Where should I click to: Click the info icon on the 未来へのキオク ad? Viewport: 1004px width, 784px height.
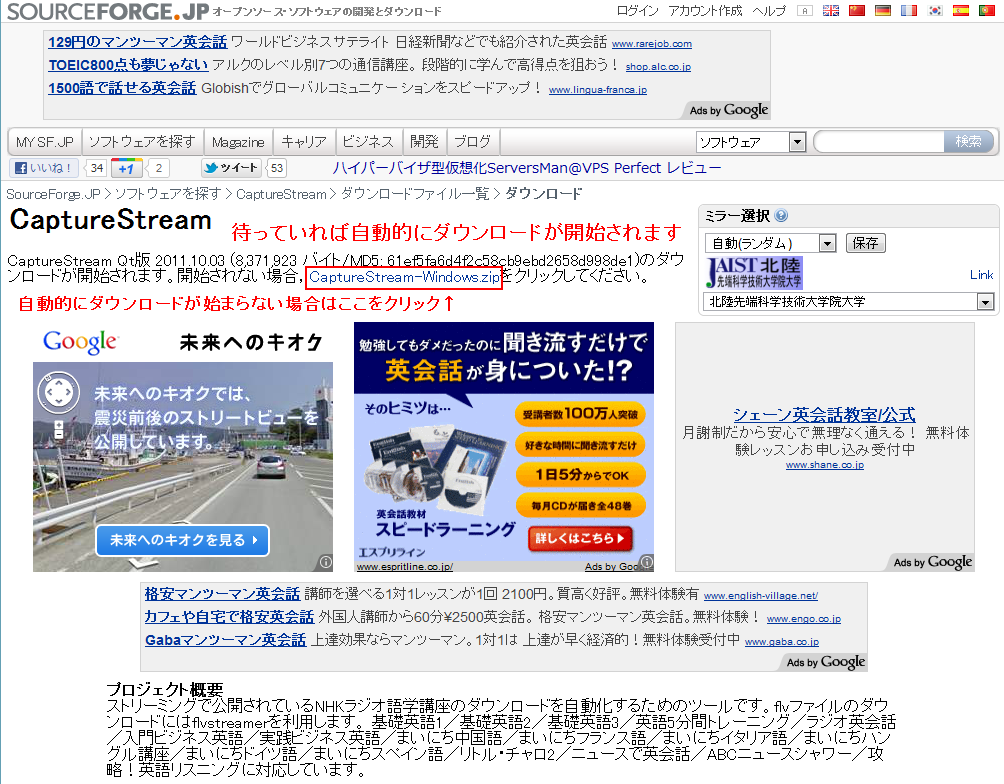coord(326,562)
